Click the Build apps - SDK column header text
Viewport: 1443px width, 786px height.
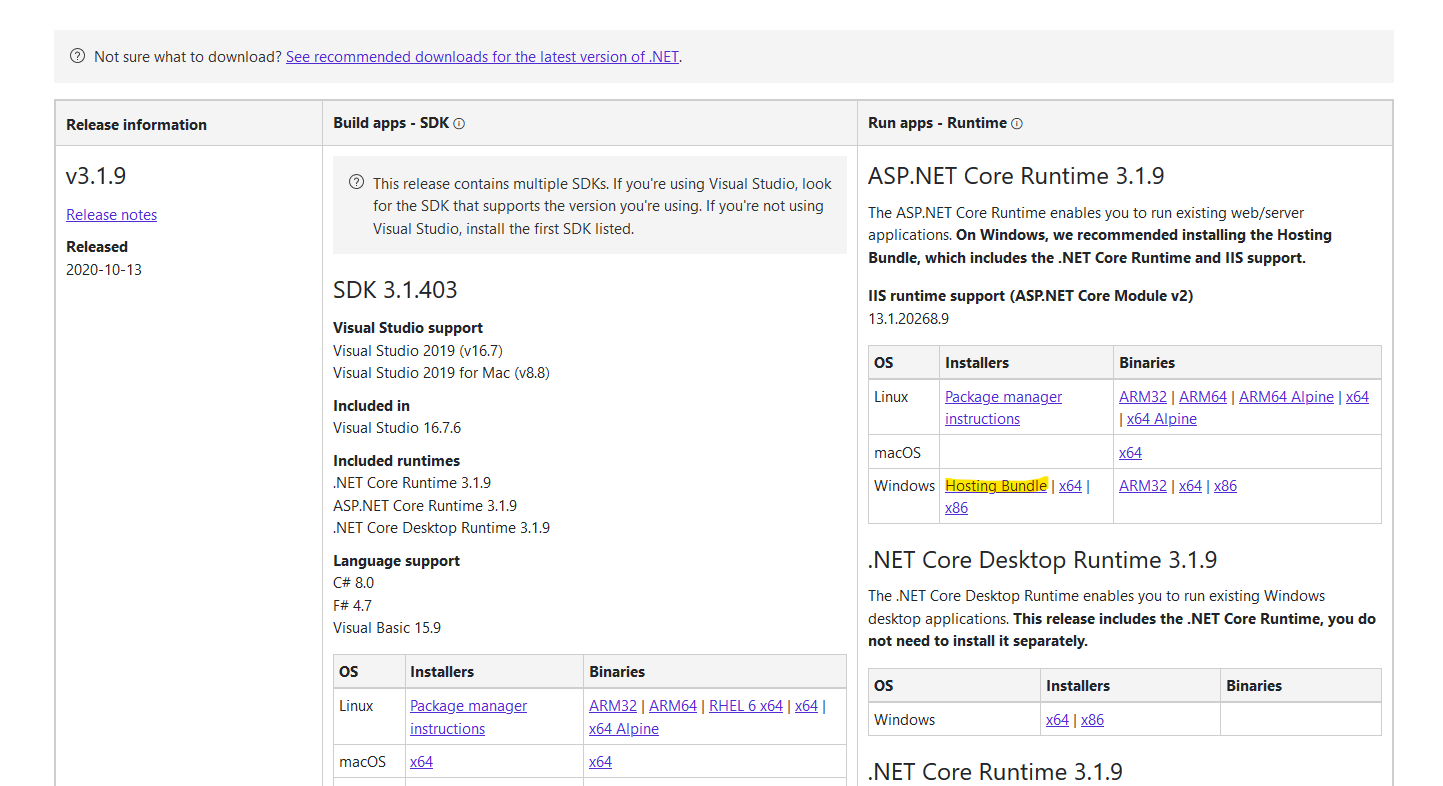pos(391,123)
